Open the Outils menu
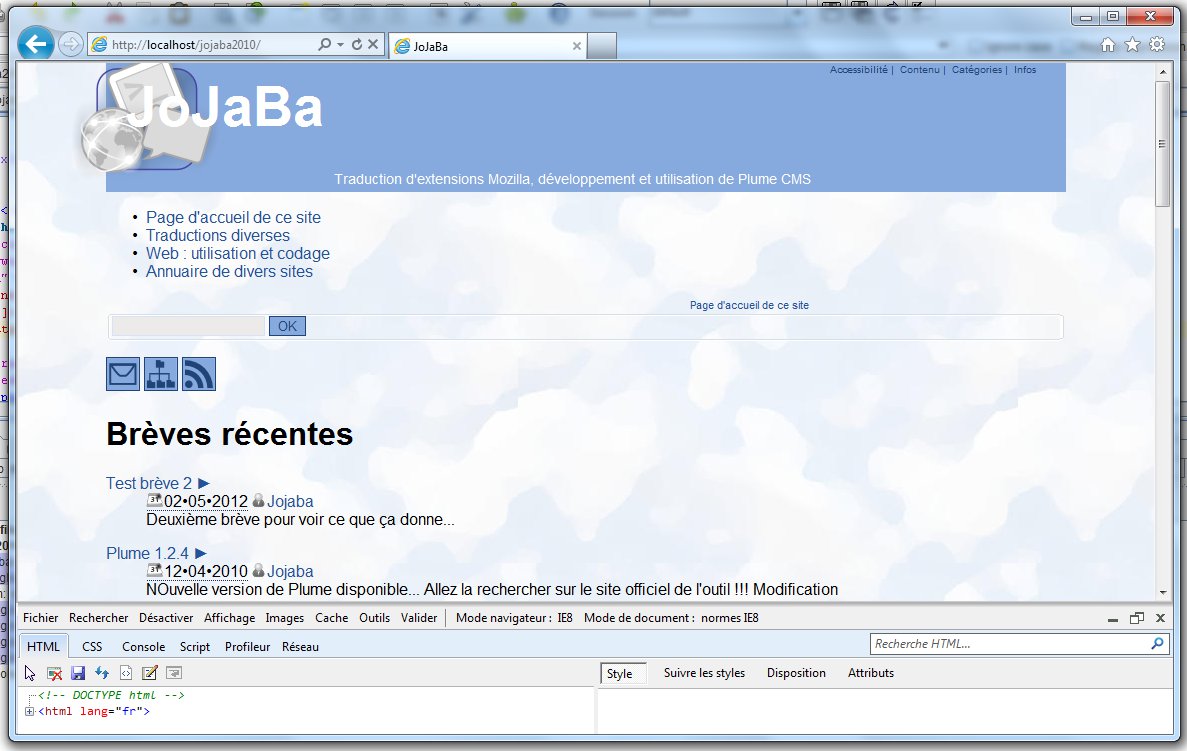 (375, 618)
